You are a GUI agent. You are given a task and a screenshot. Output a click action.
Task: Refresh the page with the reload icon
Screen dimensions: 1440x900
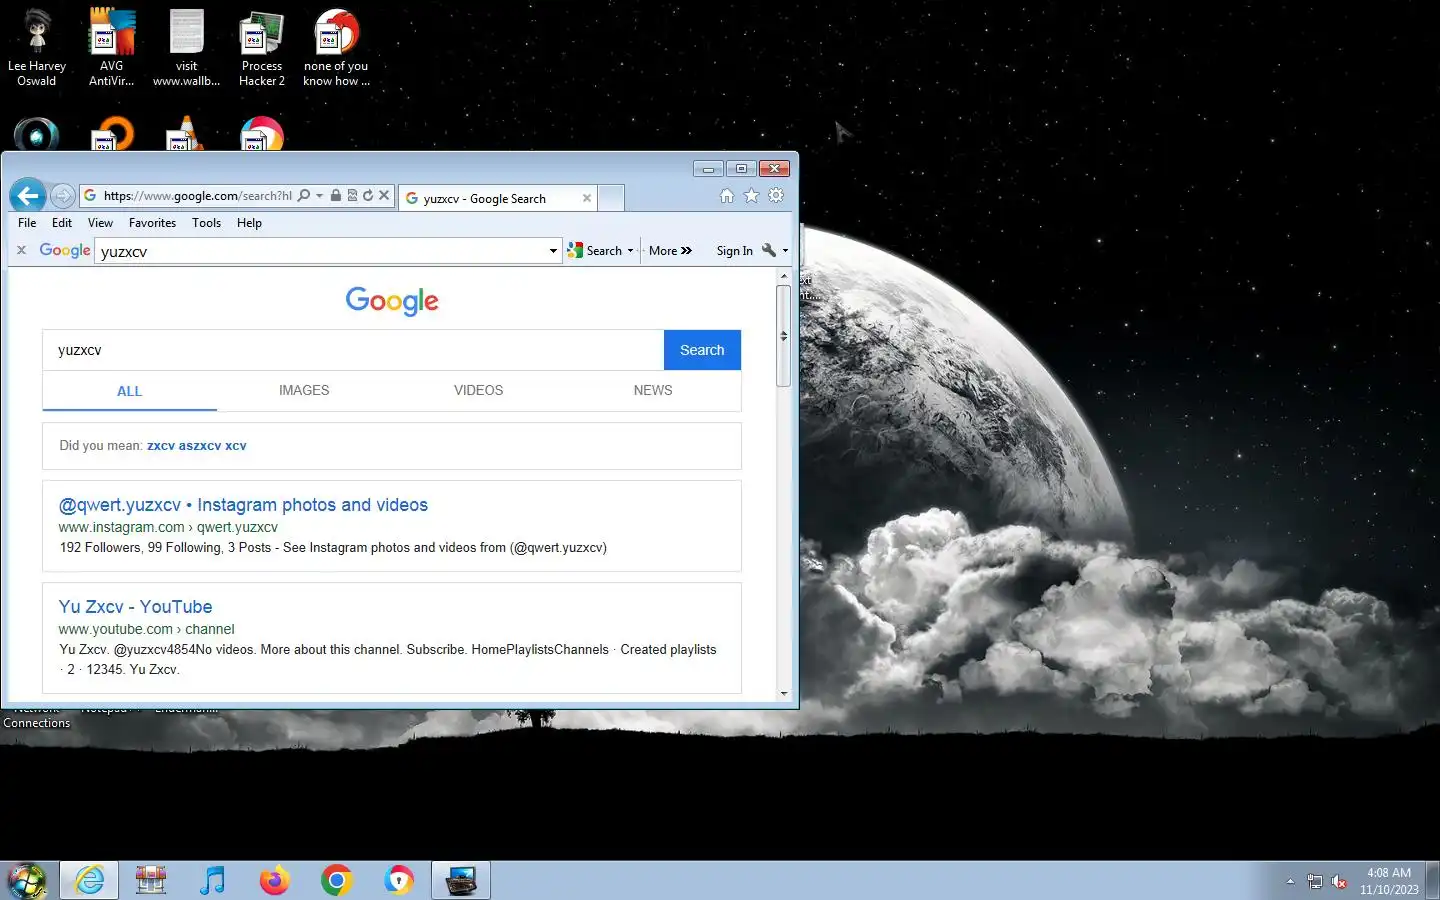pos(368,196)
